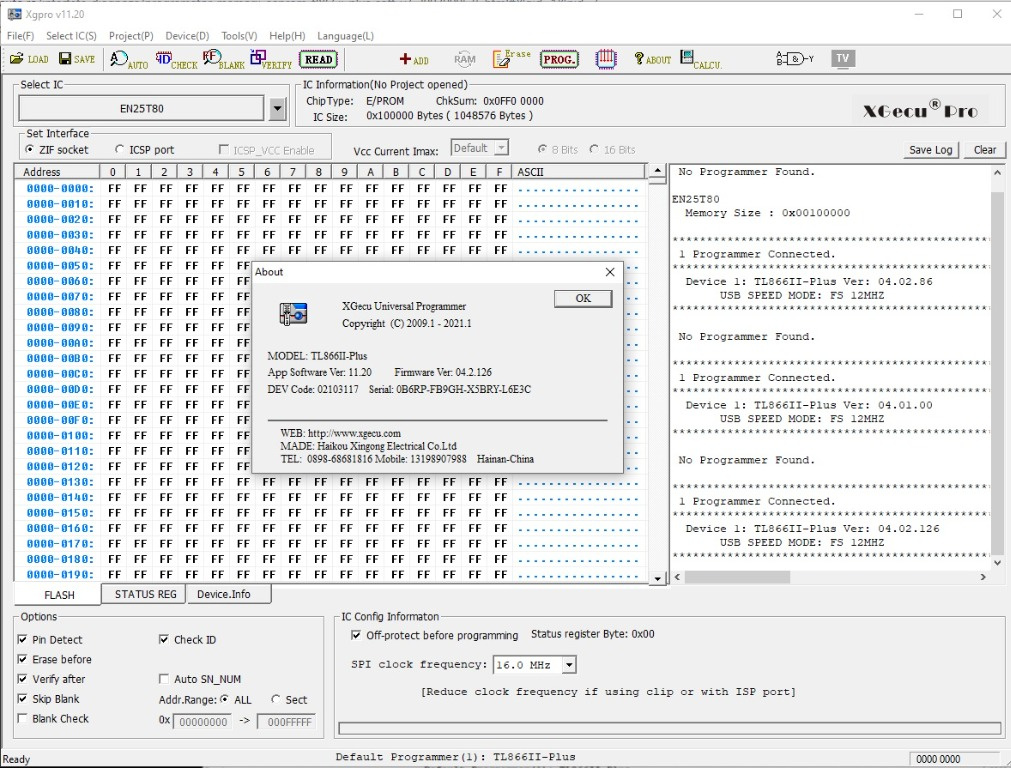This screenshot has width=1011, height=768.
Task: Open the Help(H) menu
Action: [x=287, y=36]
